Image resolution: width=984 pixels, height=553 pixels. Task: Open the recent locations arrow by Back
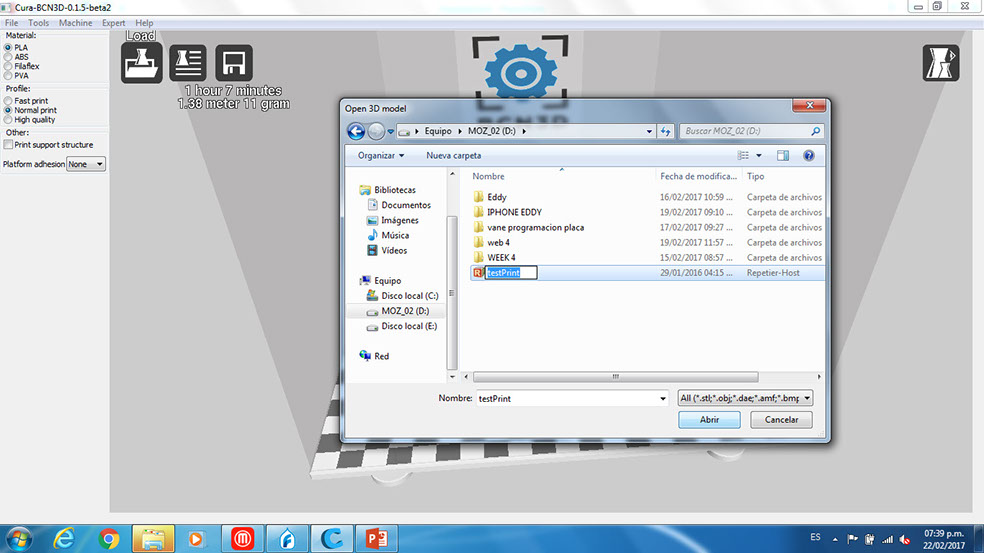click(x=390, y=132)
